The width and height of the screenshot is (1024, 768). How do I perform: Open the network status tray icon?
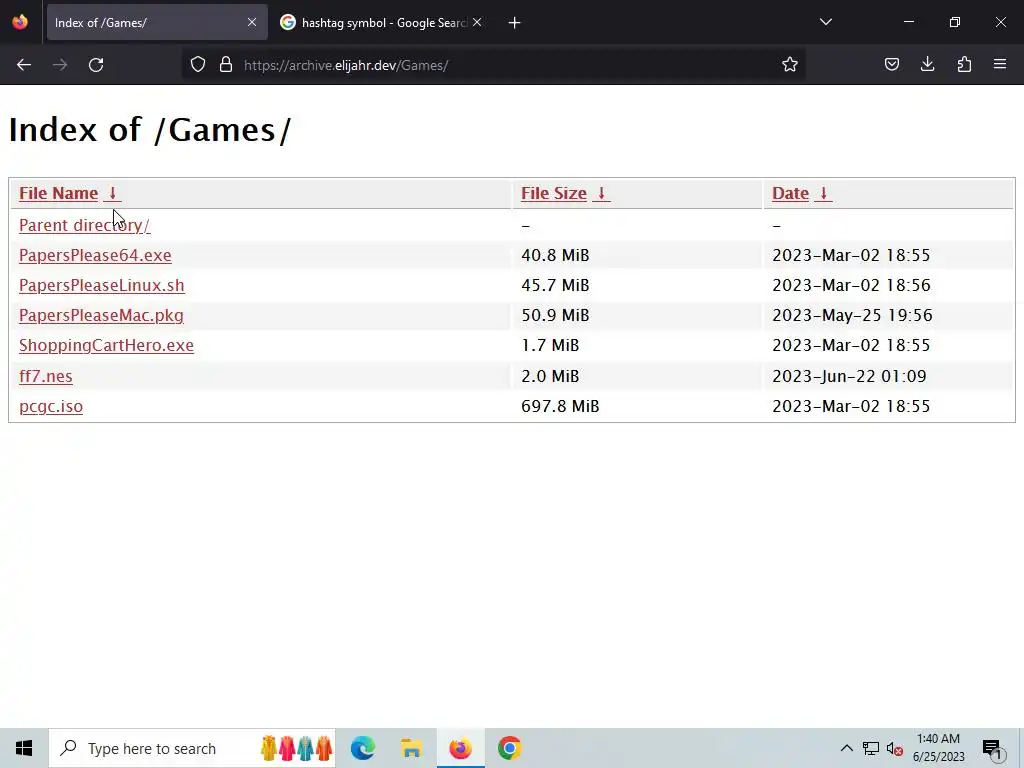coord(871,748)
